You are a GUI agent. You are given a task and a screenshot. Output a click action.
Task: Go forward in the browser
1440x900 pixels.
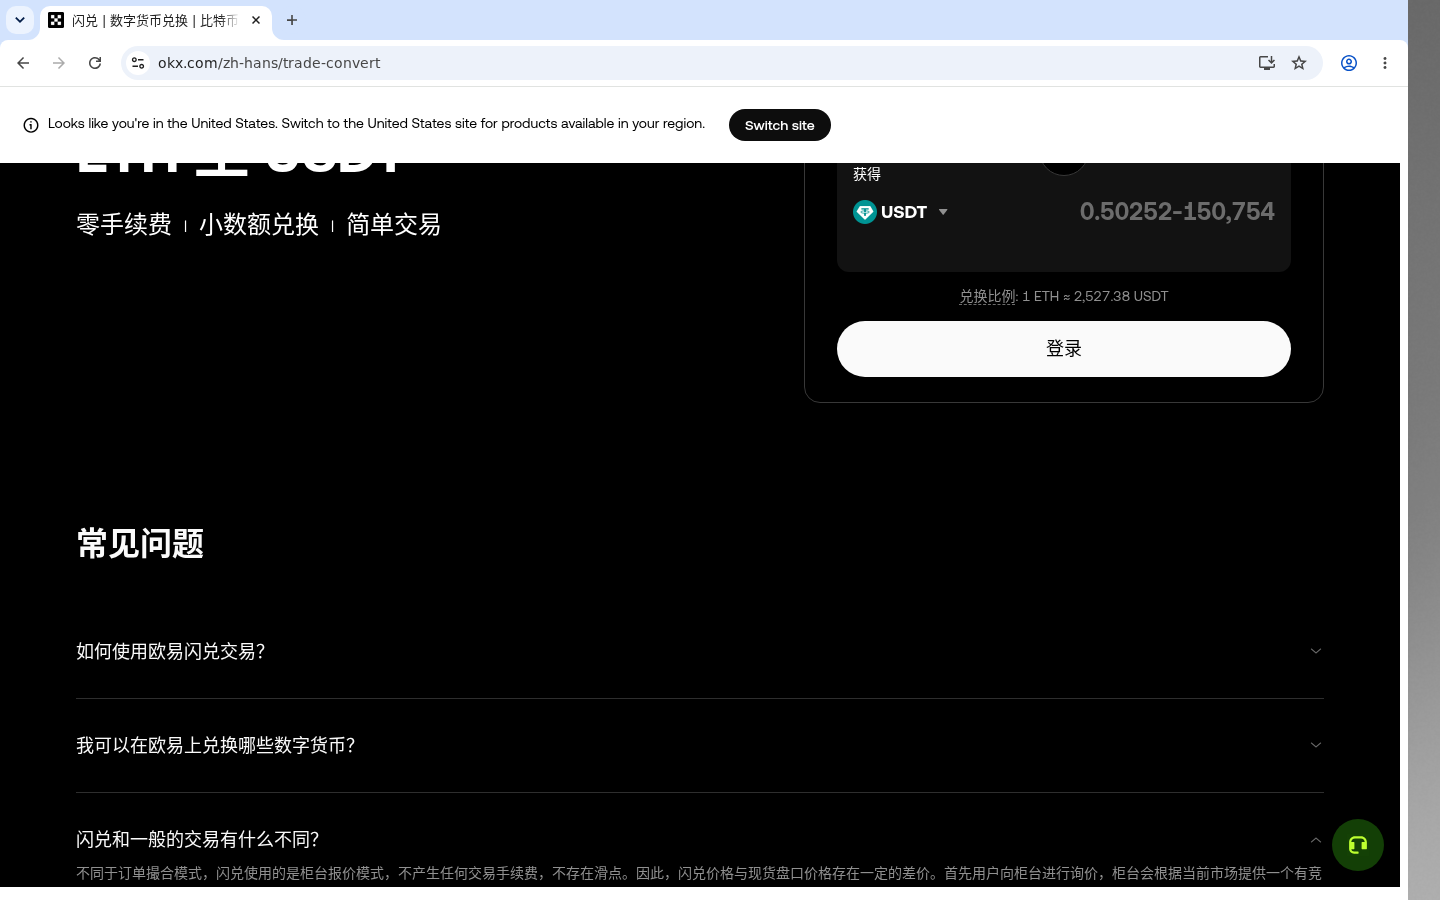[x=59, y=63]
